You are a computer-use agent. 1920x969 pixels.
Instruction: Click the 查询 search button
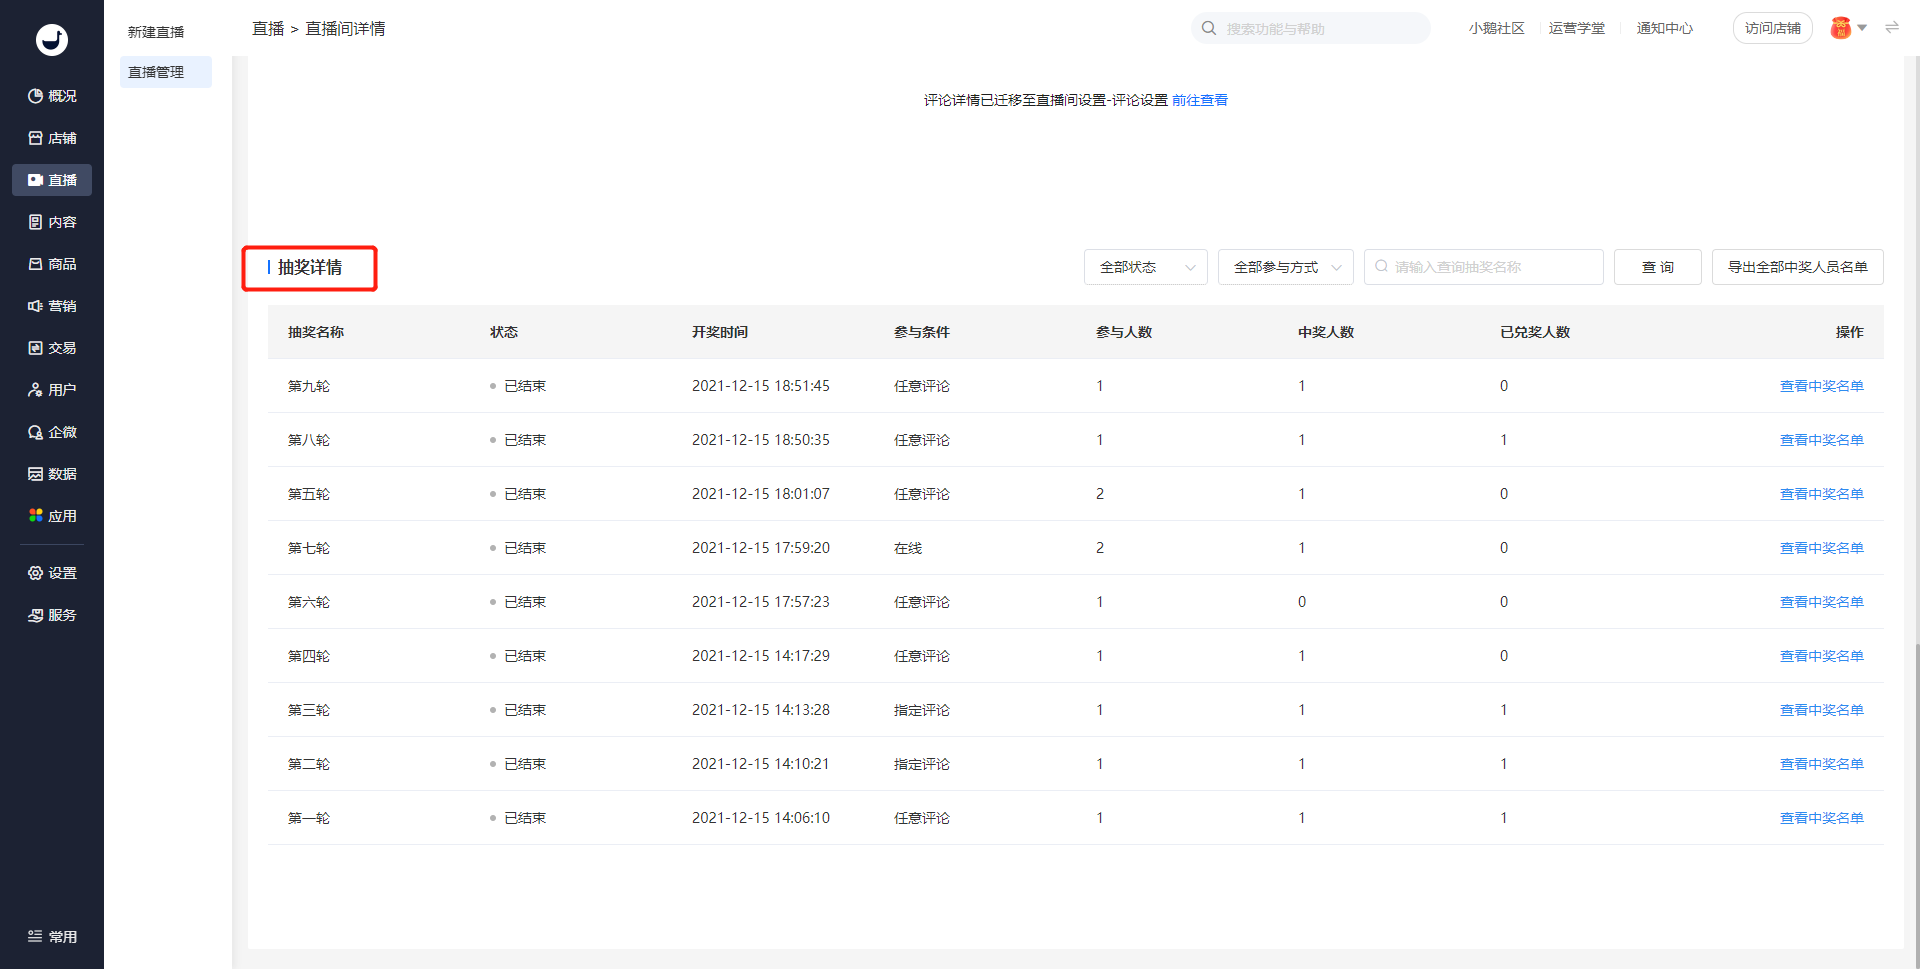tap(1657, 267)
